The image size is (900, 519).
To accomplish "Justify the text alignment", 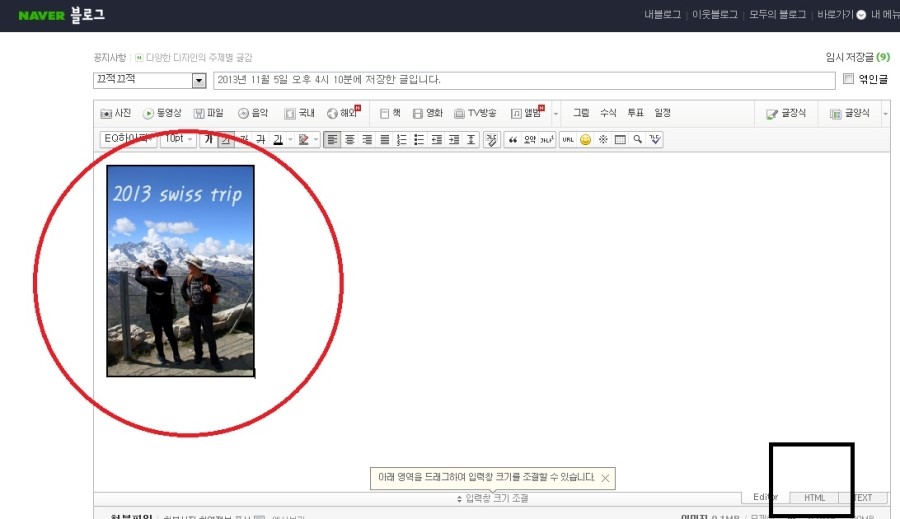I will pos(384,140).
